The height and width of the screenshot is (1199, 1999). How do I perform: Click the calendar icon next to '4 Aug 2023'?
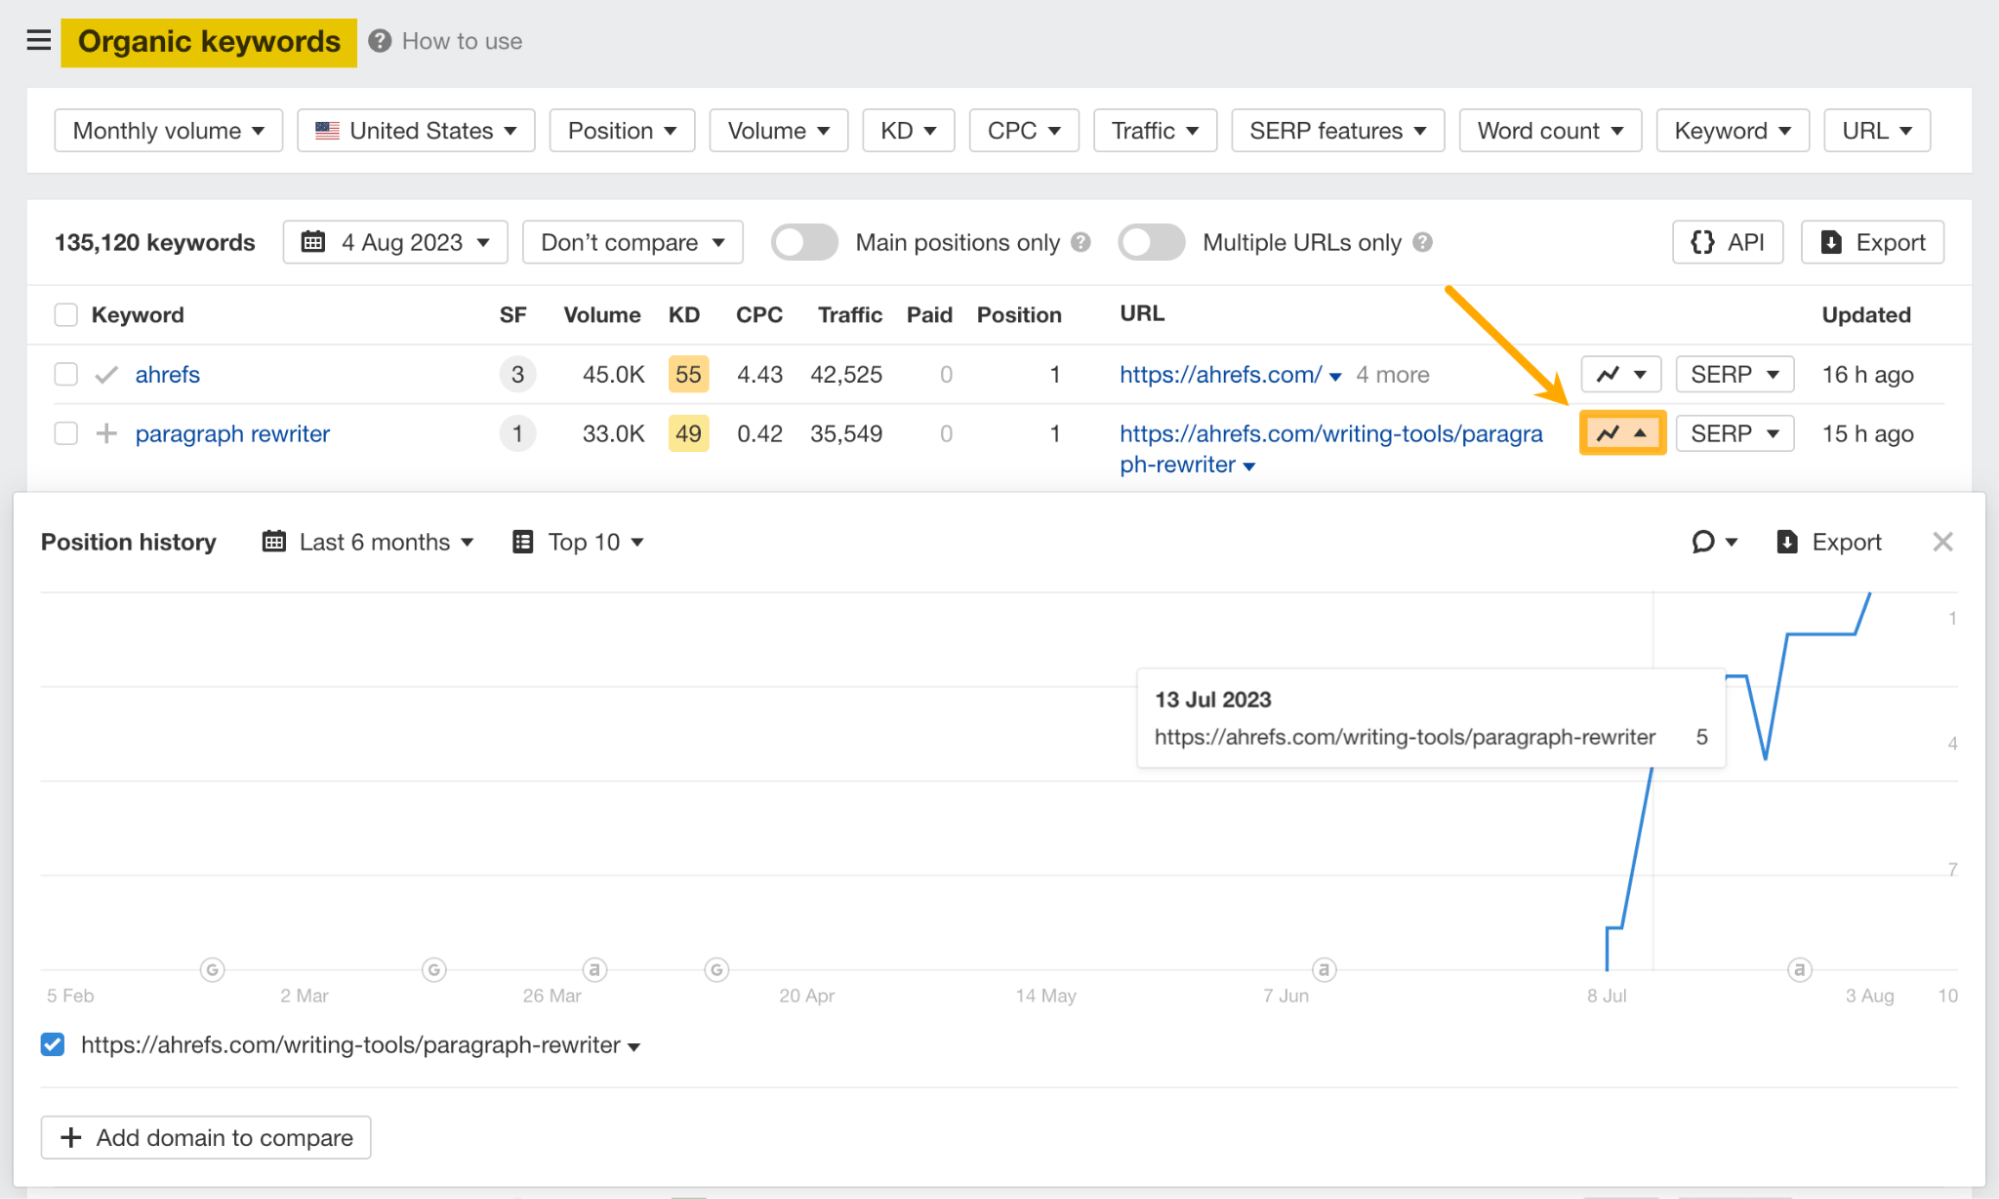pos(313,241)
